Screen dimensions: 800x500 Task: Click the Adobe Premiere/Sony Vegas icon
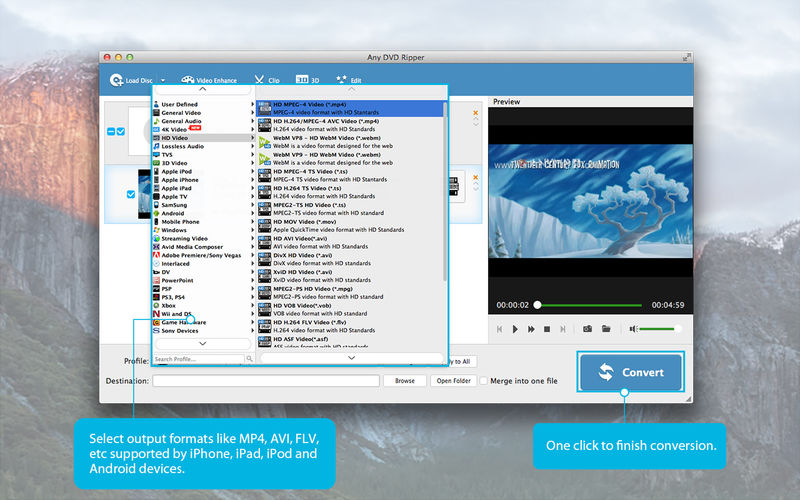coord(157,255)
